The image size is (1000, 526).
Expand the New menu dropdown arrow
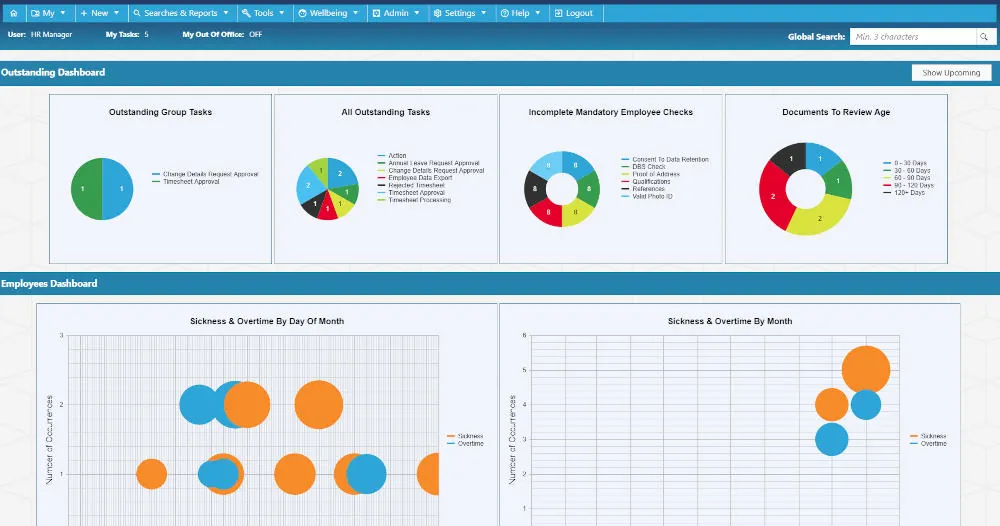116,13
